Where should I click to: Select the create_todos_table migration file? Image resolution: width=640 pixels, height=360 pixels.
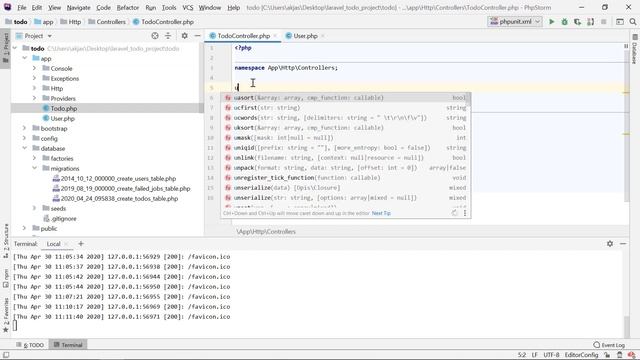coord(119,198)
